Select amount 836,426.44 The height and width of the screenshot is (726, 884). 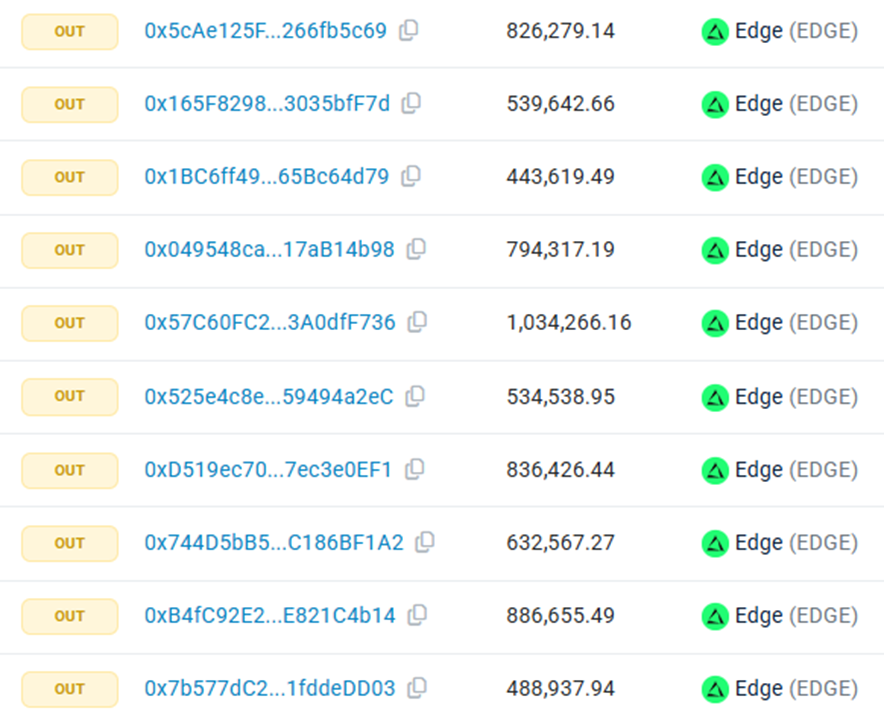click(x=560, y=470)
